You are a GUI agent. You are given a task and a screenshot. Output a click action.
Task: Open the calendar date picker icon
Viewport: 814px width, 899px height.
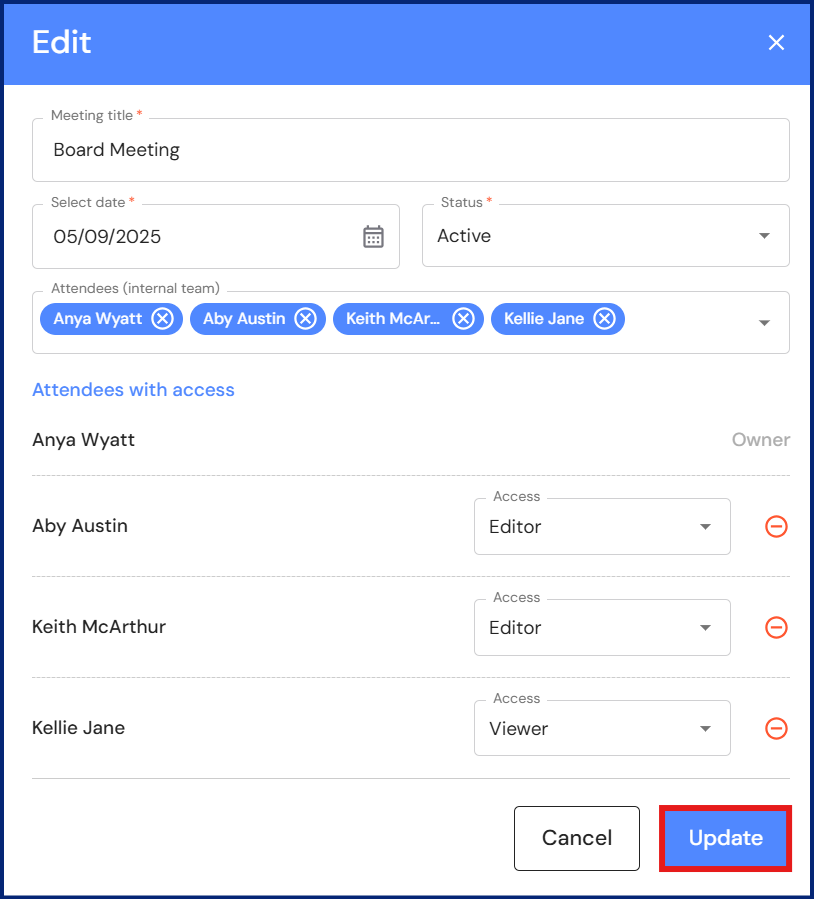[x=373, y=237]
